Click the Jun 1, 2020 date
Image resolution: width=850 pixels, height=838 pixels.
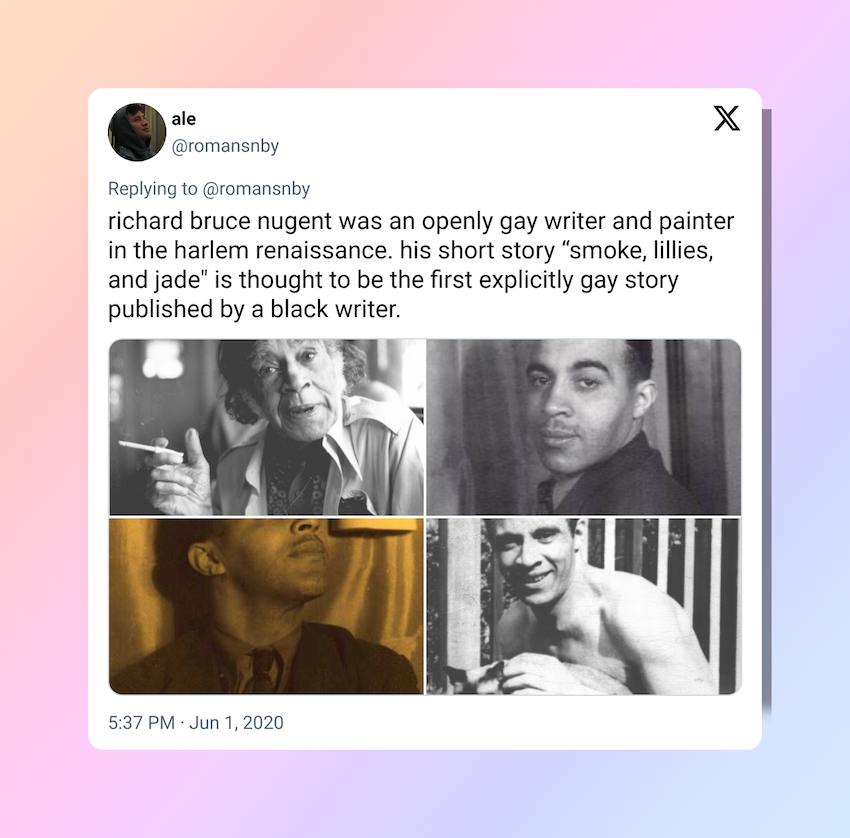coord(236,723)
